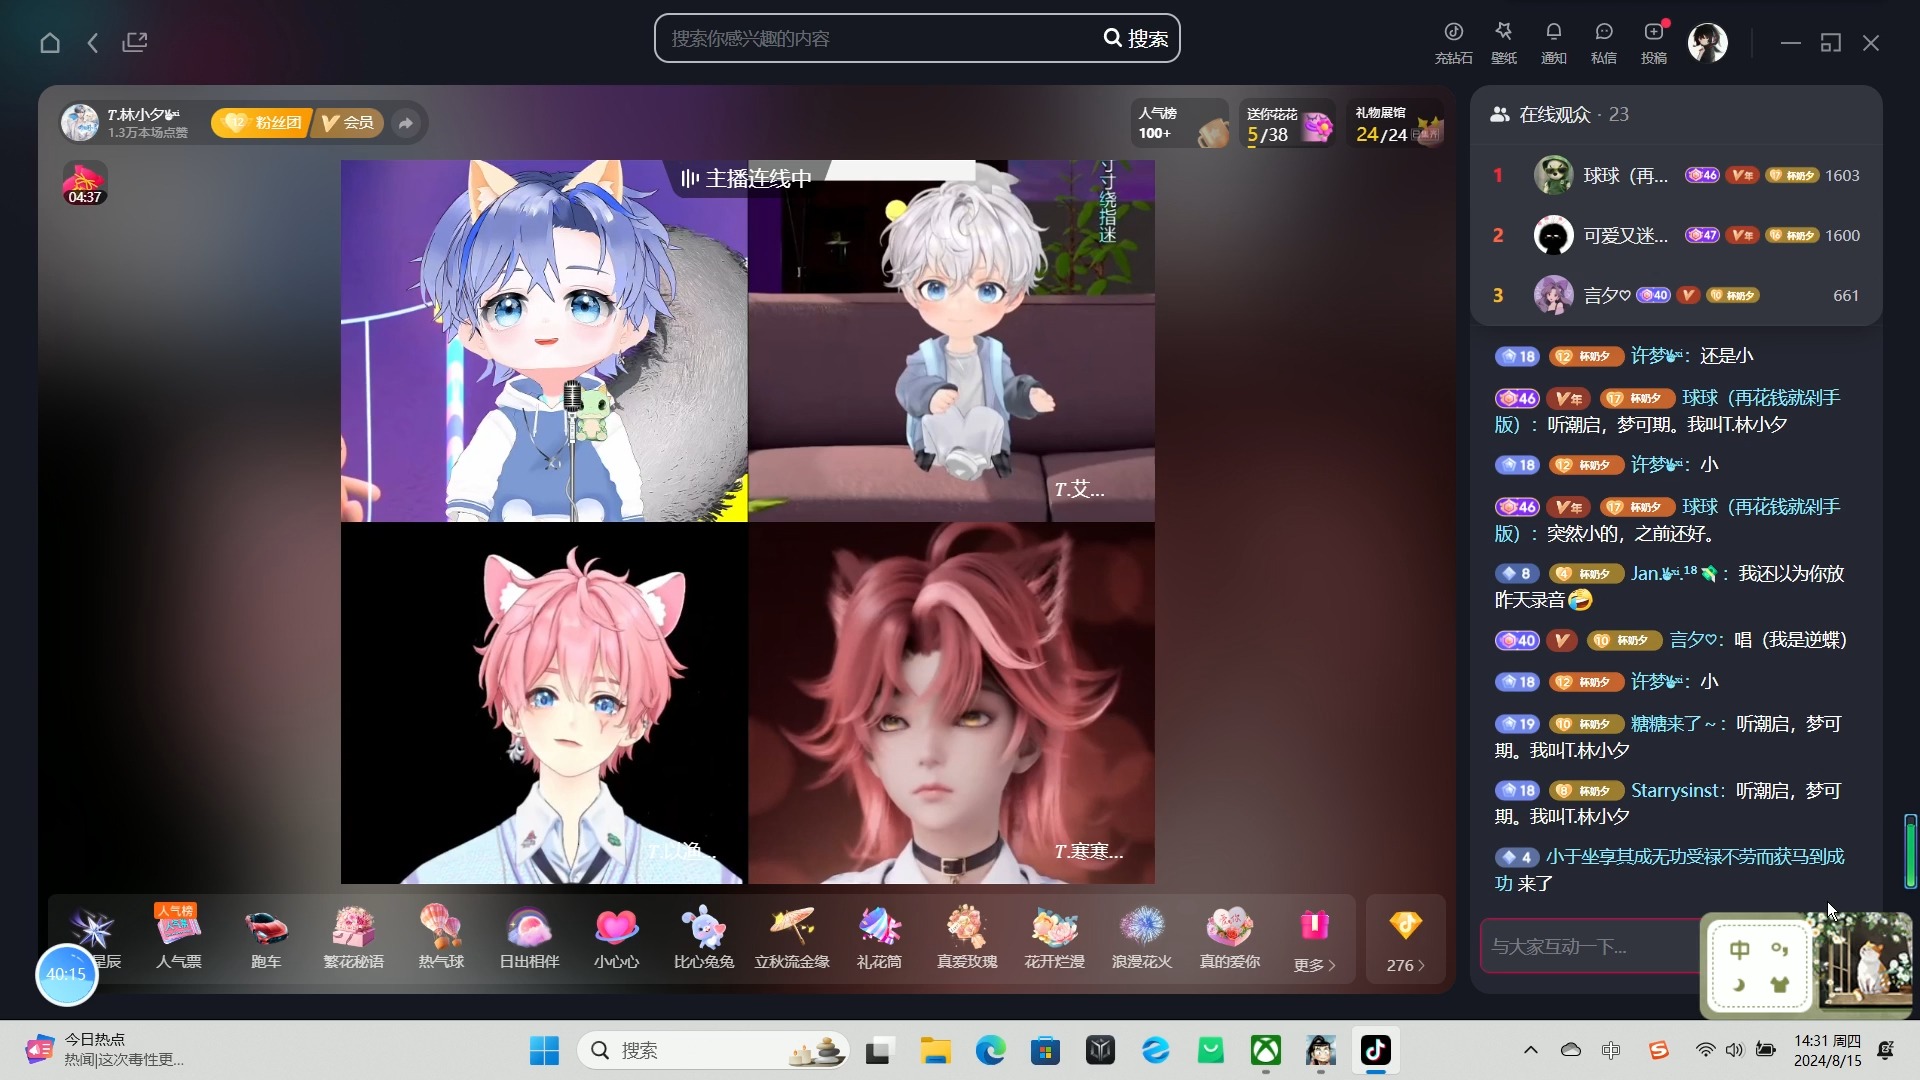Click username Starrysinst in chat
Viewport: 1920px width, 1080px height.
click(1677, 790)
